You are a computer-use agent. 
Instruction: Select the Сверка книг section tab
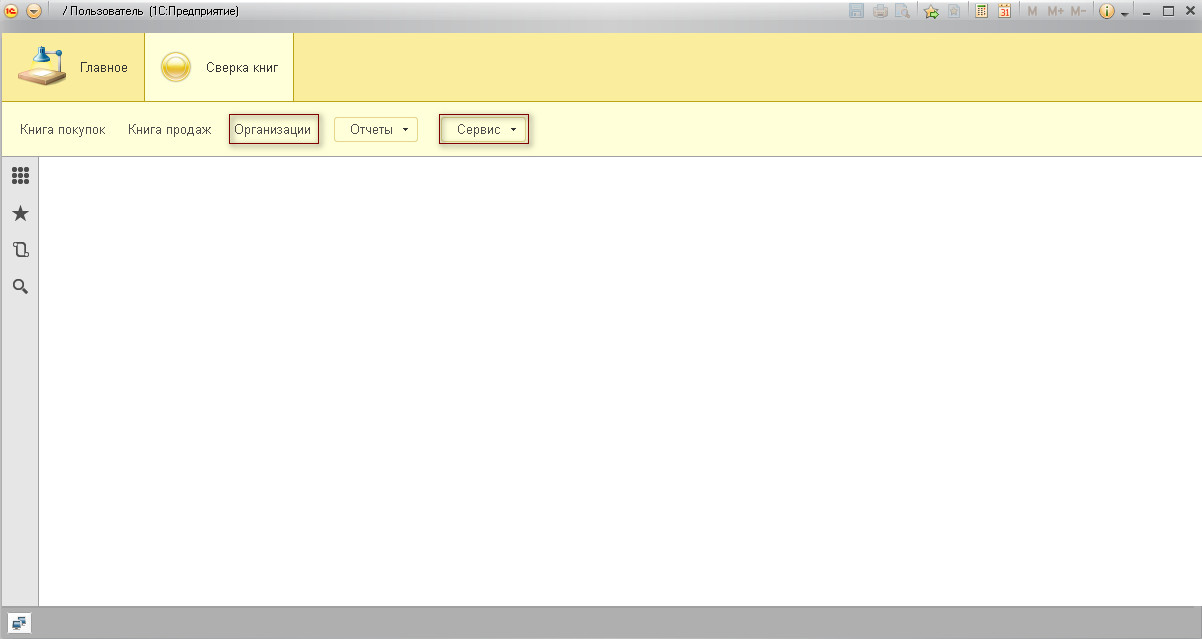[x=219, y=68]
